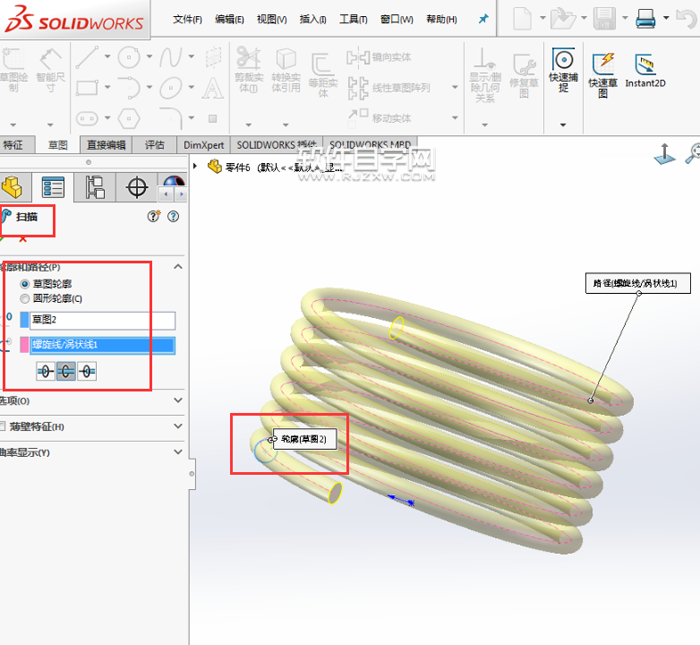
Task: Select the Spline sketch tool
Action: pyautogui.click(x=171, y=57)
